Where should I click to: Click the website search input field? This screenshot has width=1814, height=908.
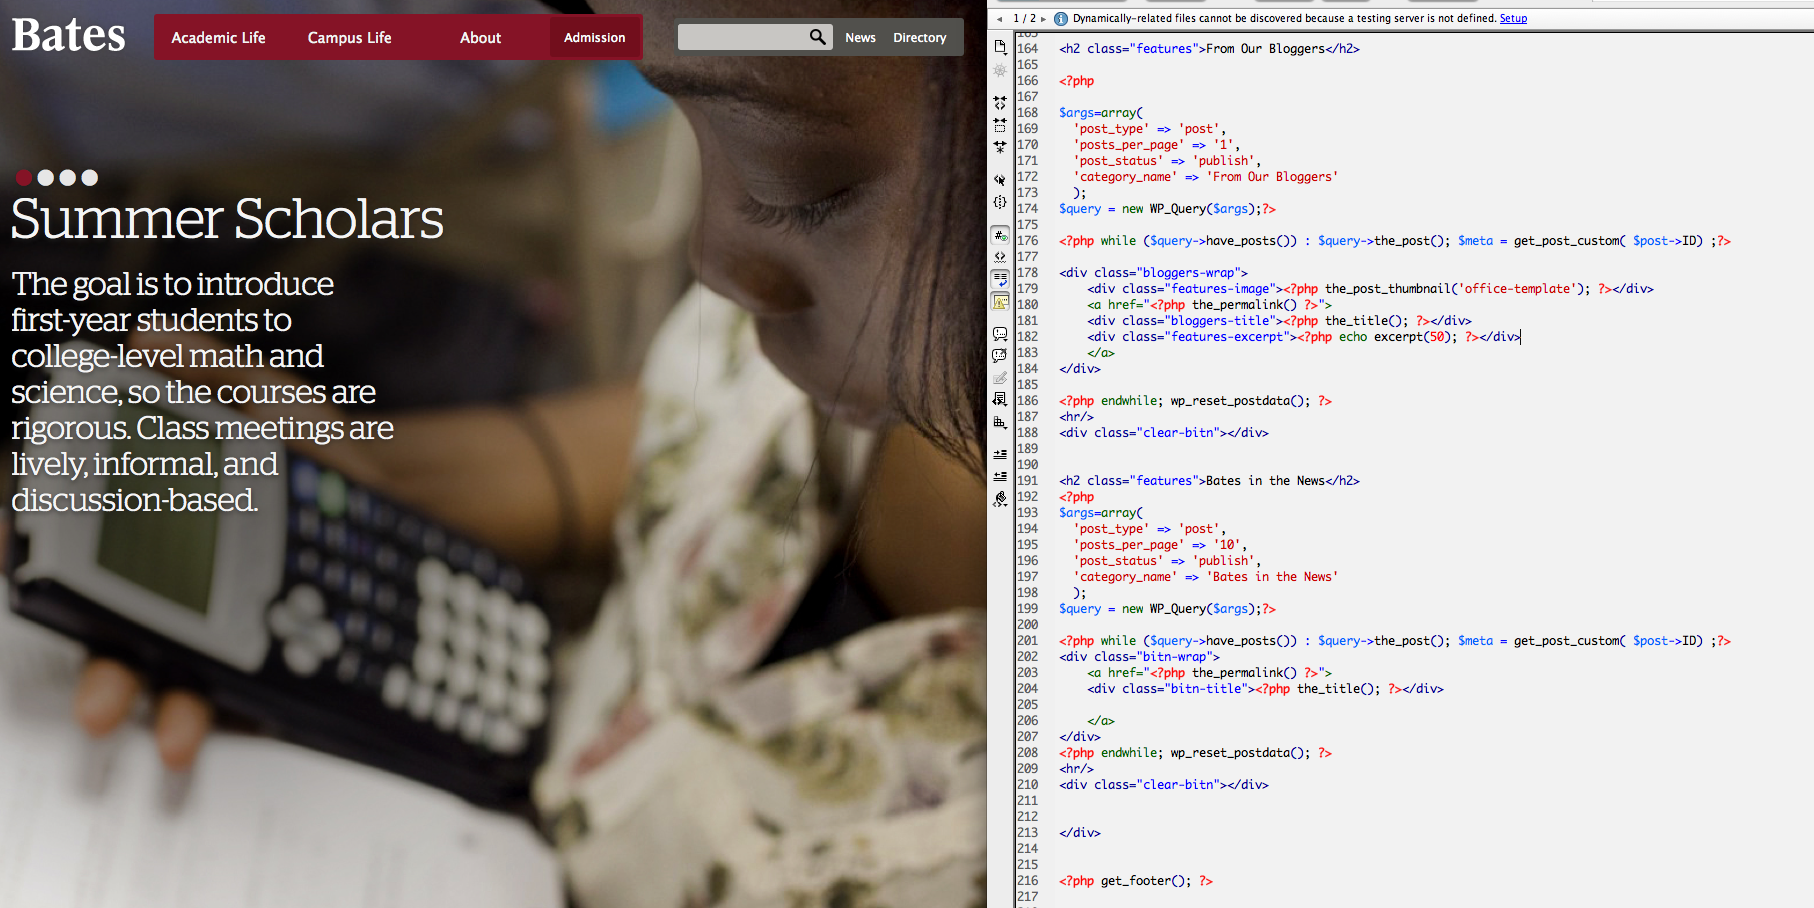point(742,37)
